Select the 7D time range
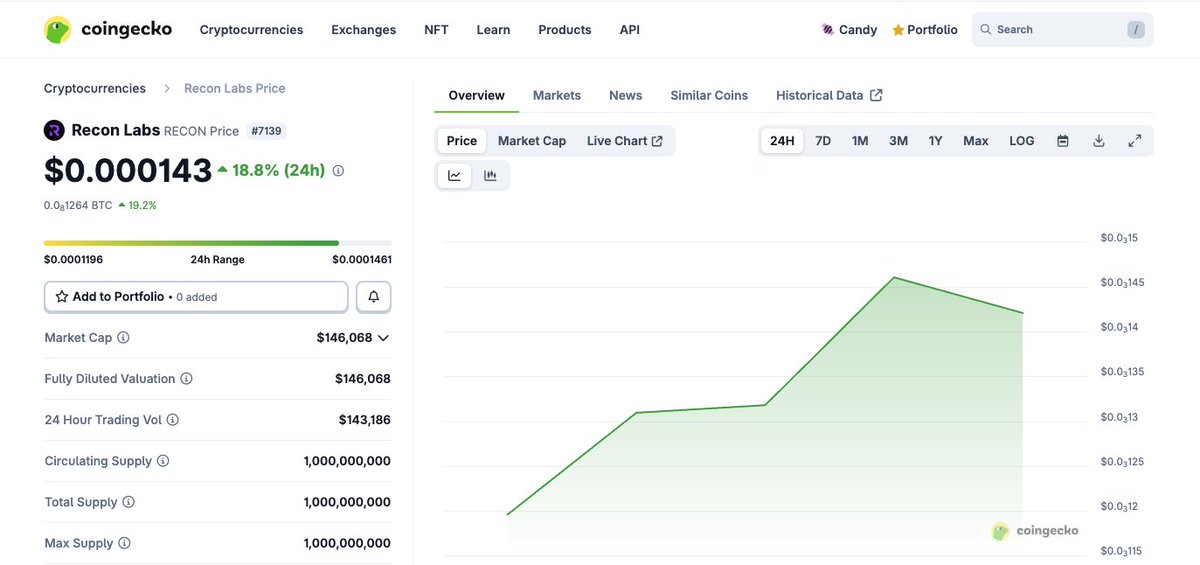The width and height of the screenshot is (1200, 565). pos(823,141)
